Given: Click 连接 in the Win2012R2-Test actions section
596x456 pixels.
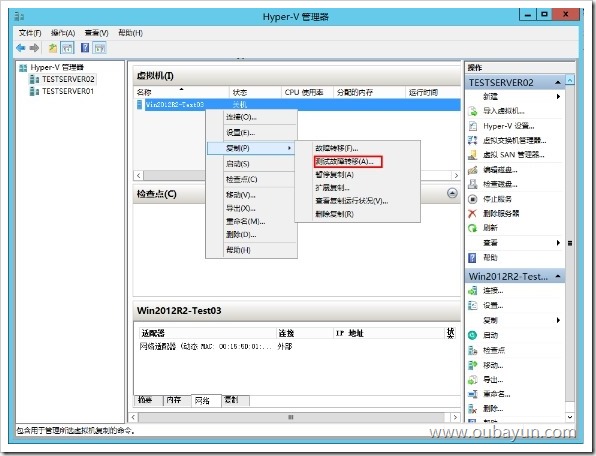Looking at the screenshot, I should coord(493,291).
